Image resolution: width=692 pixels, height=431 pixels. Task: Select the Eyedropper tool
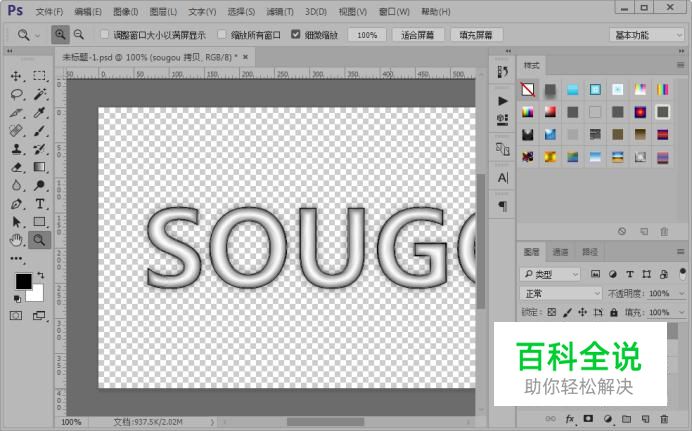click(x=39, y=112)
